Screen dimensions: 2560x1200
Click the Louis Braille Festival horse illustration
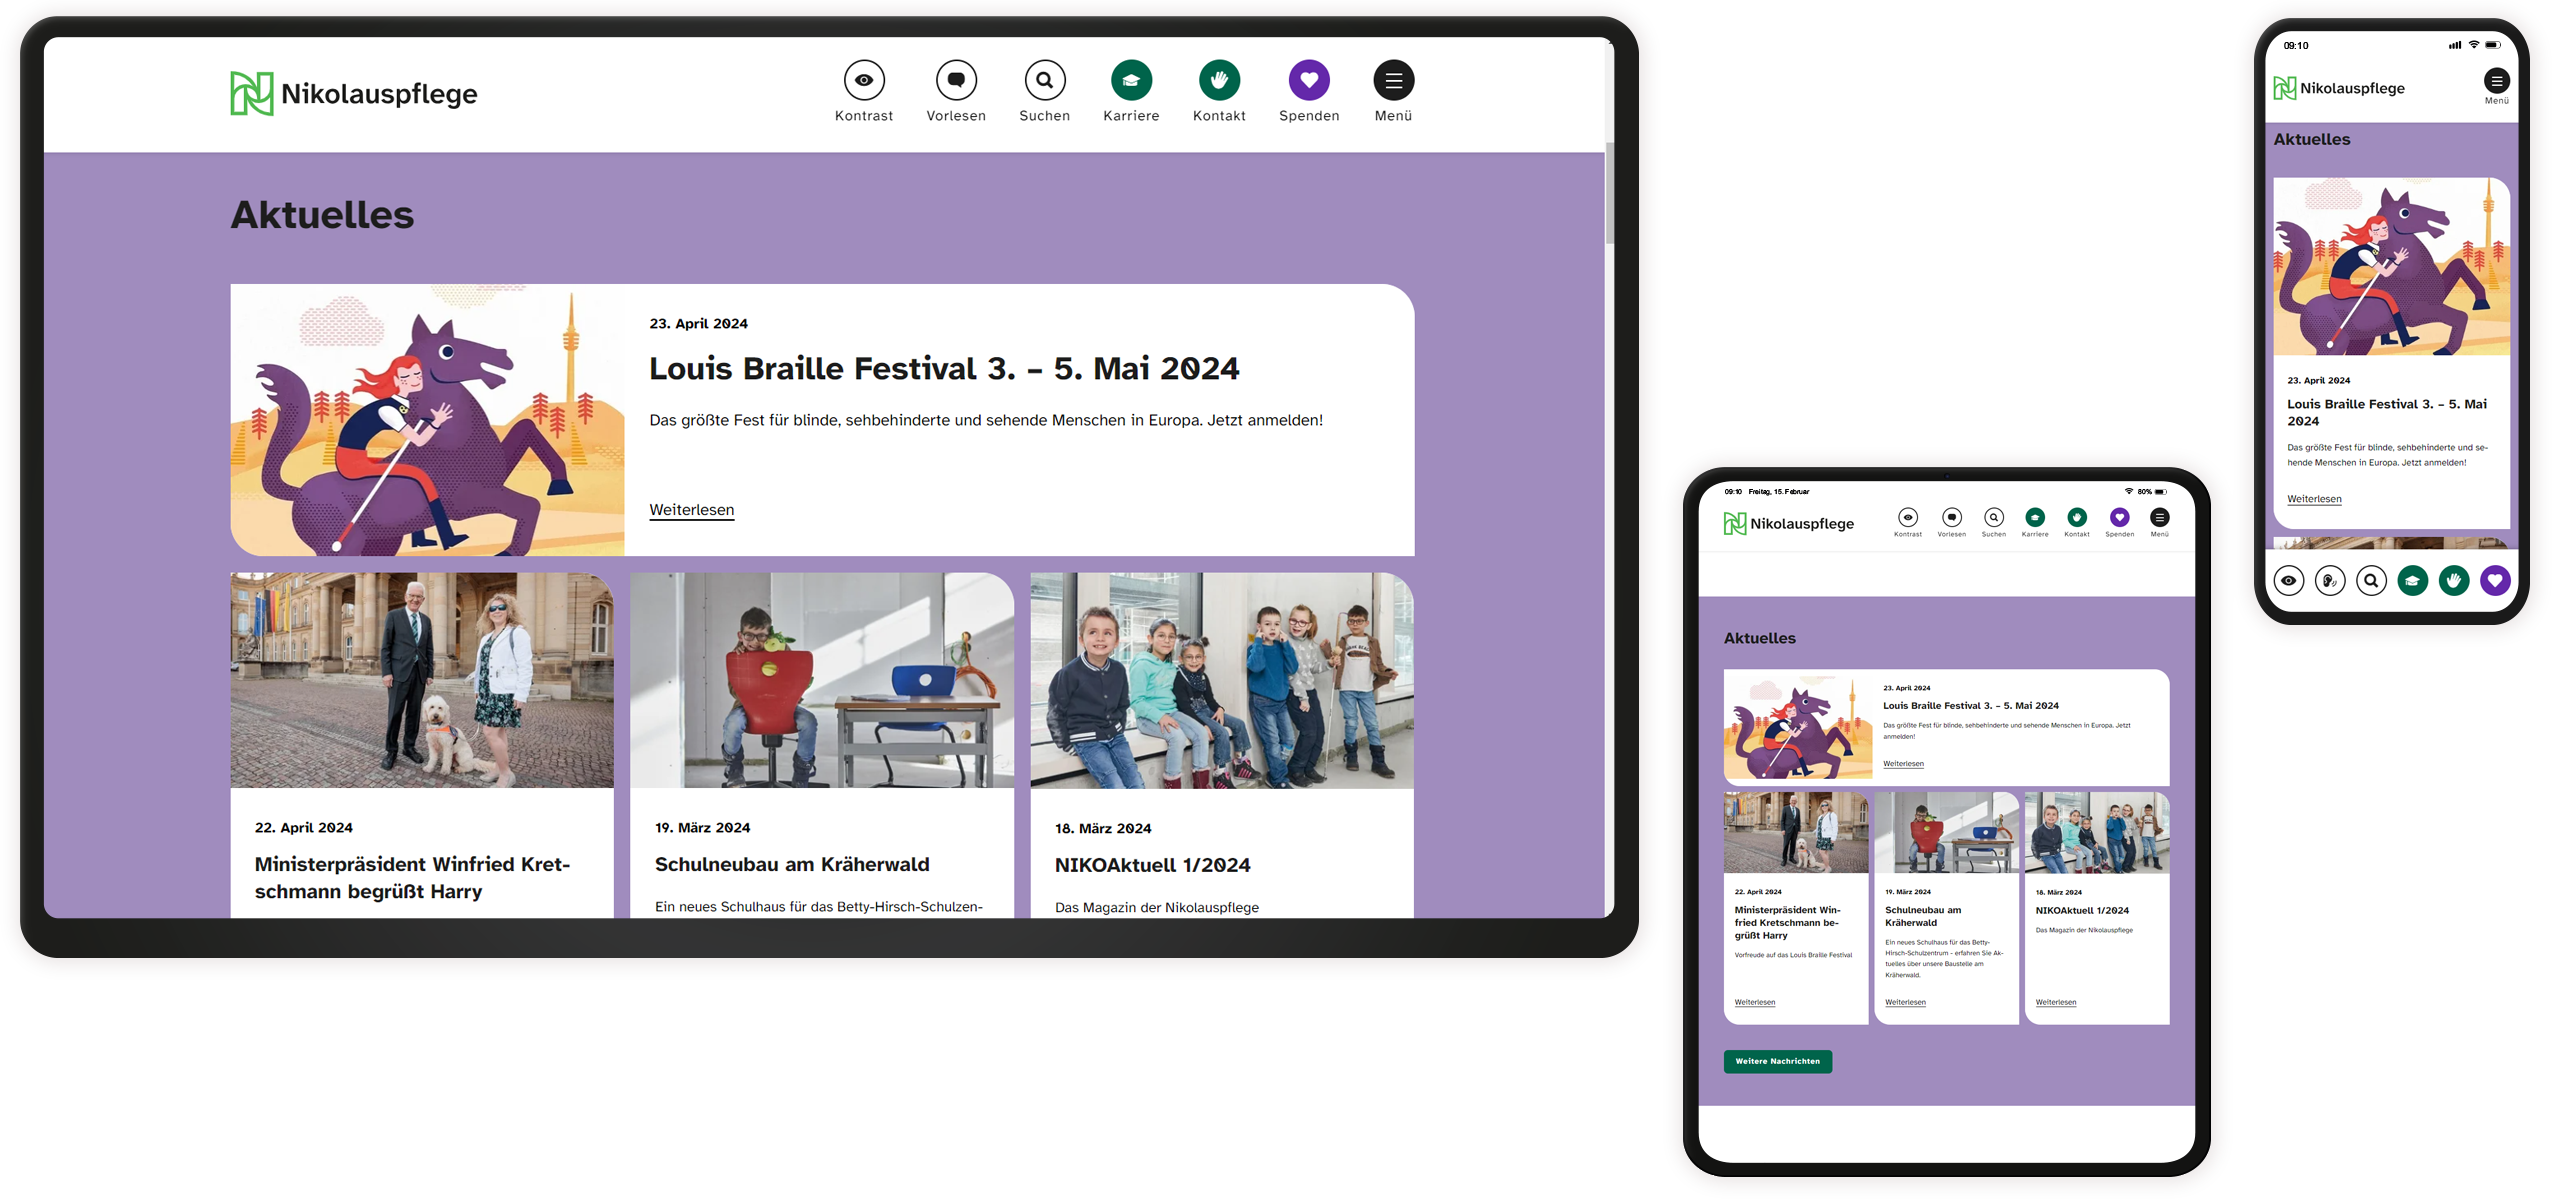click(428, 420)
